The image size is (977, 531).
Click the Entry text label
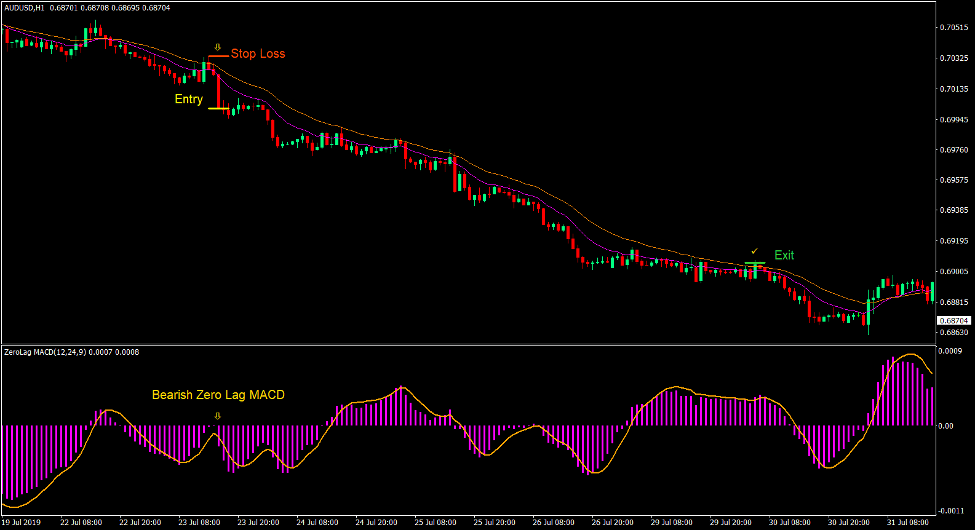[x=188, y=99]
